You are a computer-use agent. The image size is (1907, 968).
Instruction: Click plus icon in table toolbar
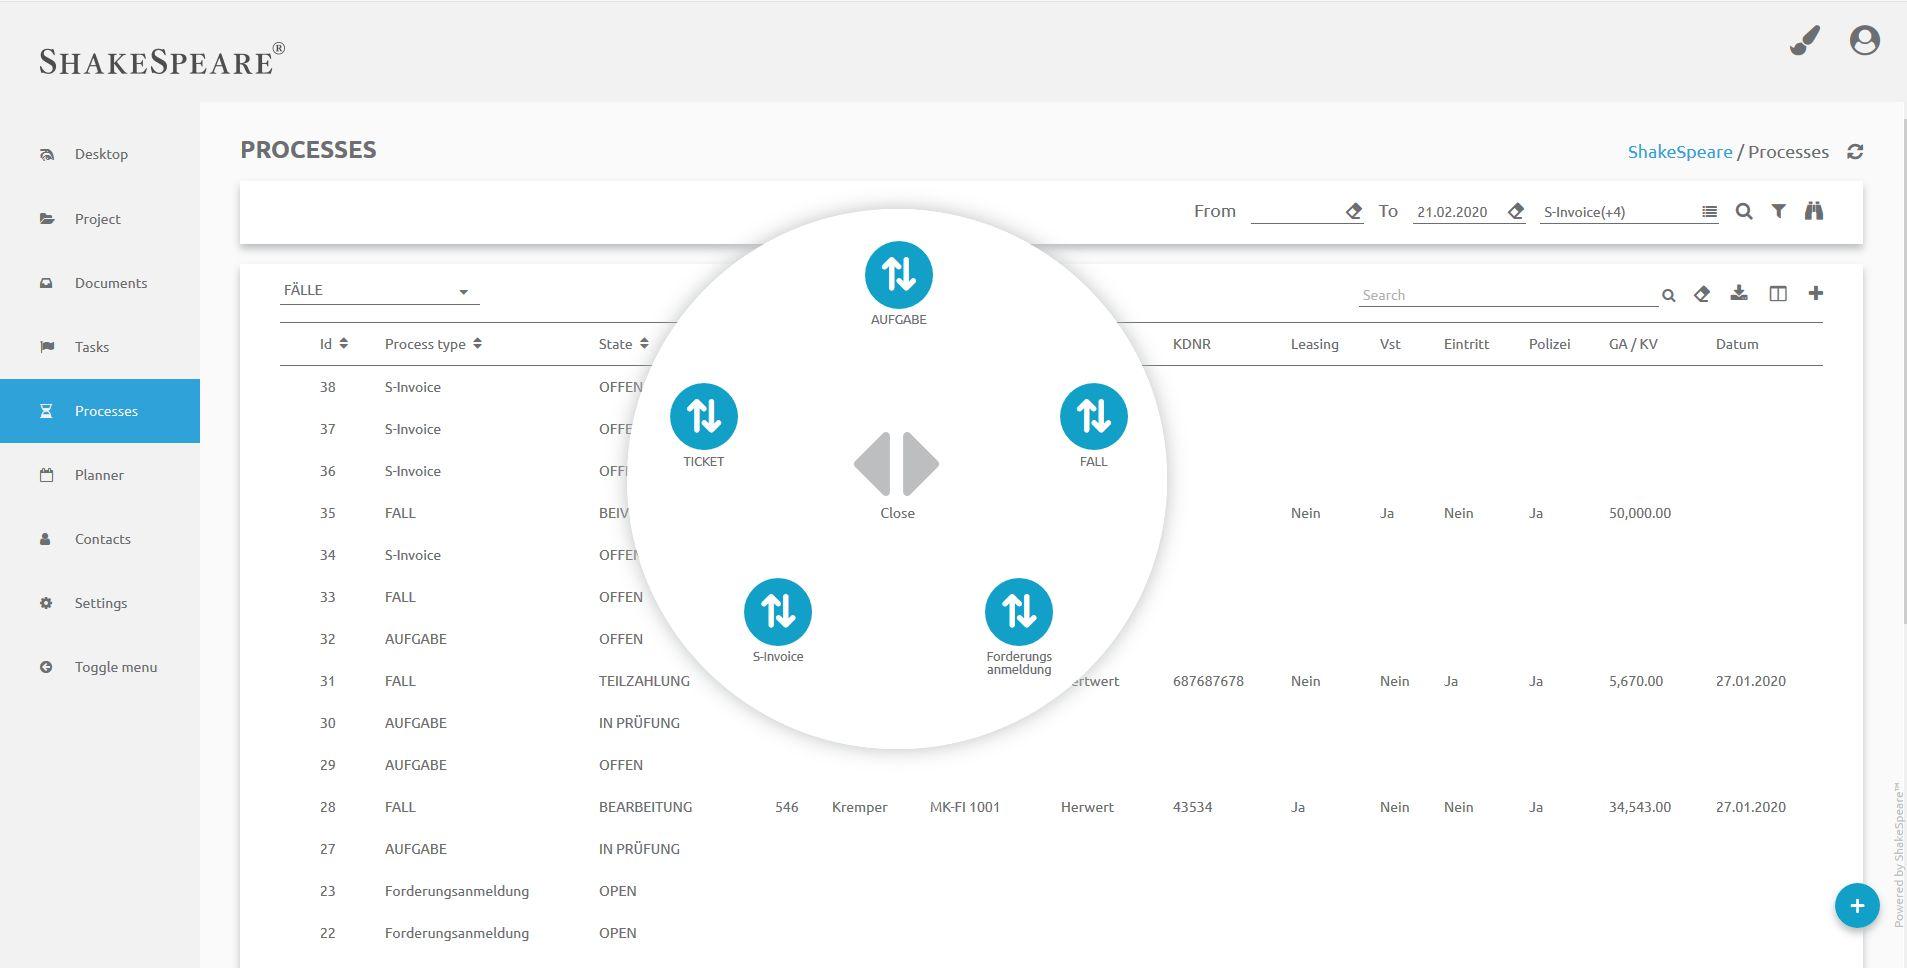tap(1816, 293)
